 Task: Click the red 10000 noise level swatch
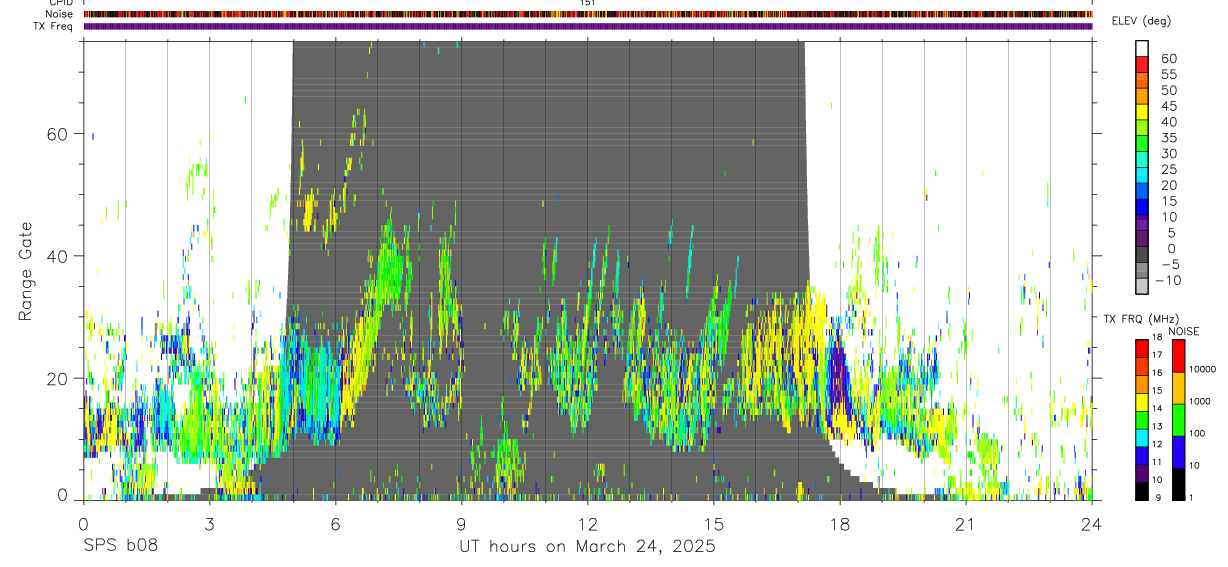[x=1179, y=356]
